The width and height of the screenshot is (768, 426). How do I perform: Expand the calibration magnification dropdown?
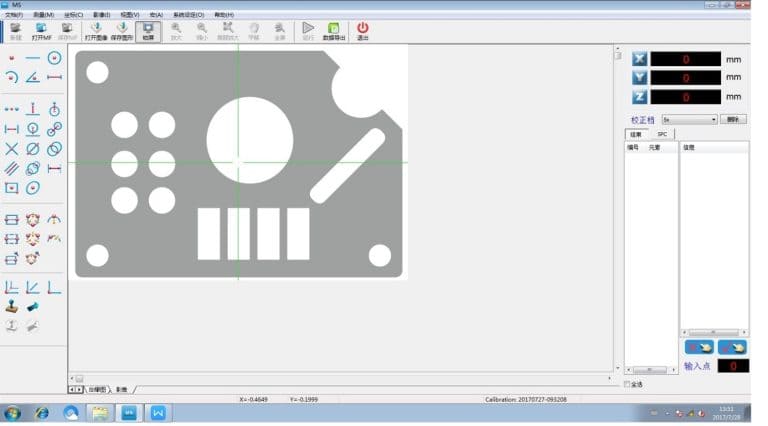(713, 119)
